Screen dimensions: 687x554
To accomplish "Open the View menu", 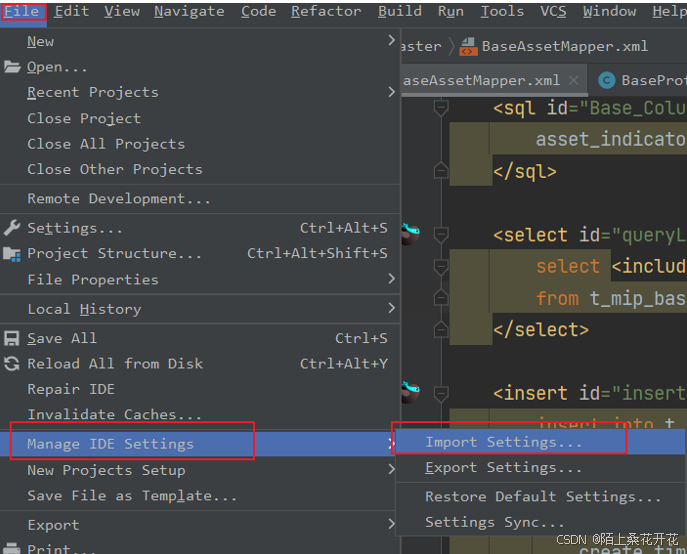I will click(x=122, y=11).
